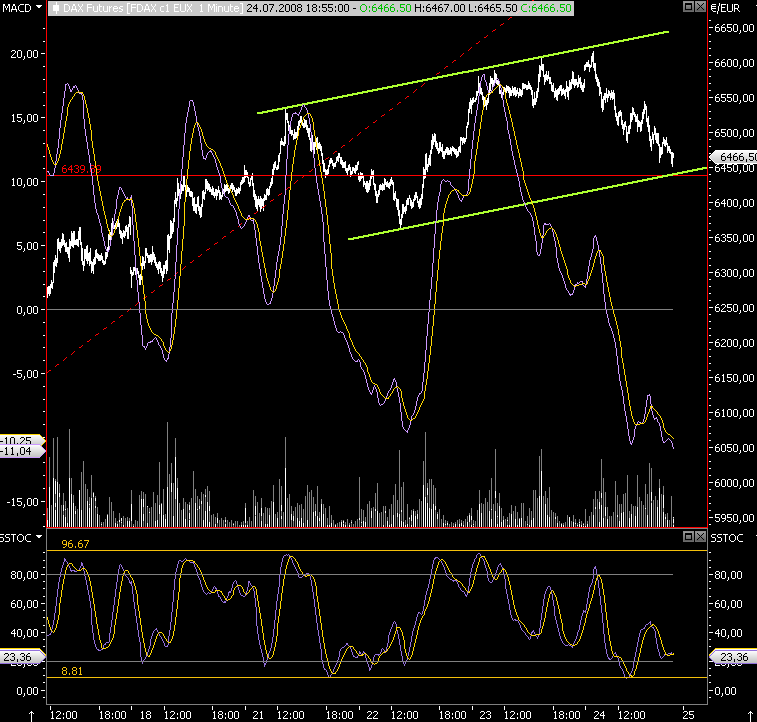Screen dimensions: 757x722
Task: Click the right SSTOC scale title
Action: (x=727, y=538)
